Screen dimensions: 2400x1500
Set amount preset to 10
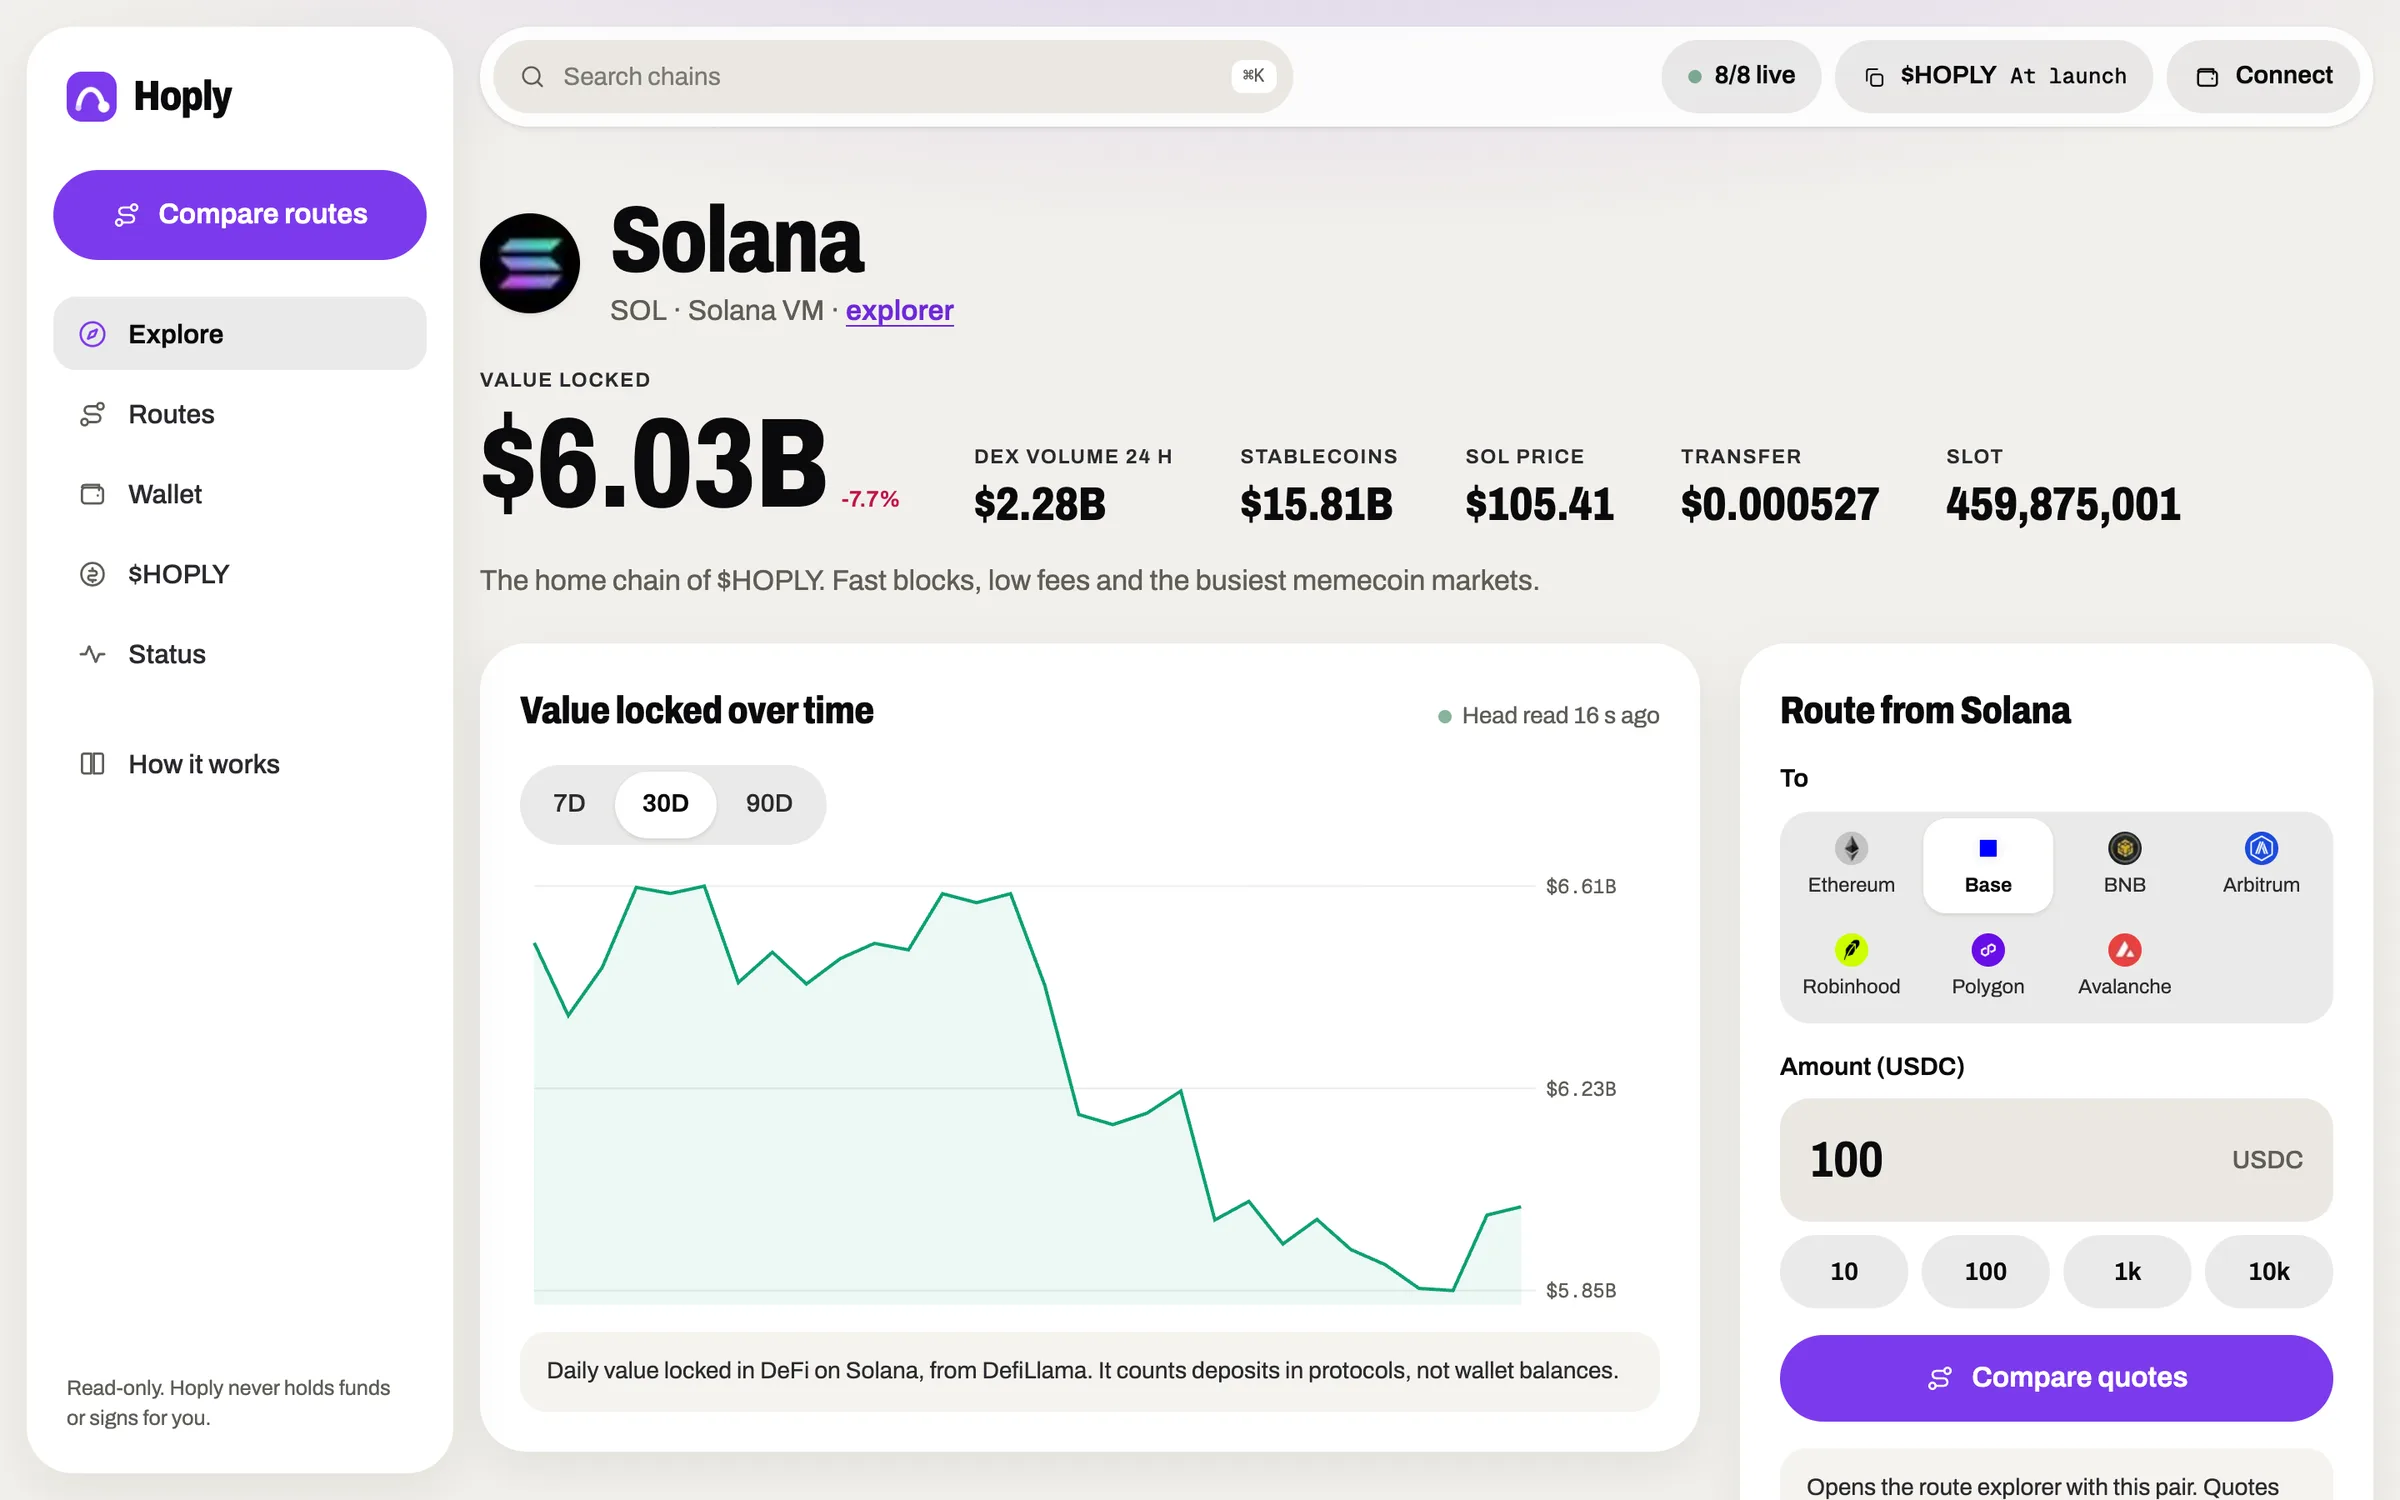click(x=1844, y=1272)
